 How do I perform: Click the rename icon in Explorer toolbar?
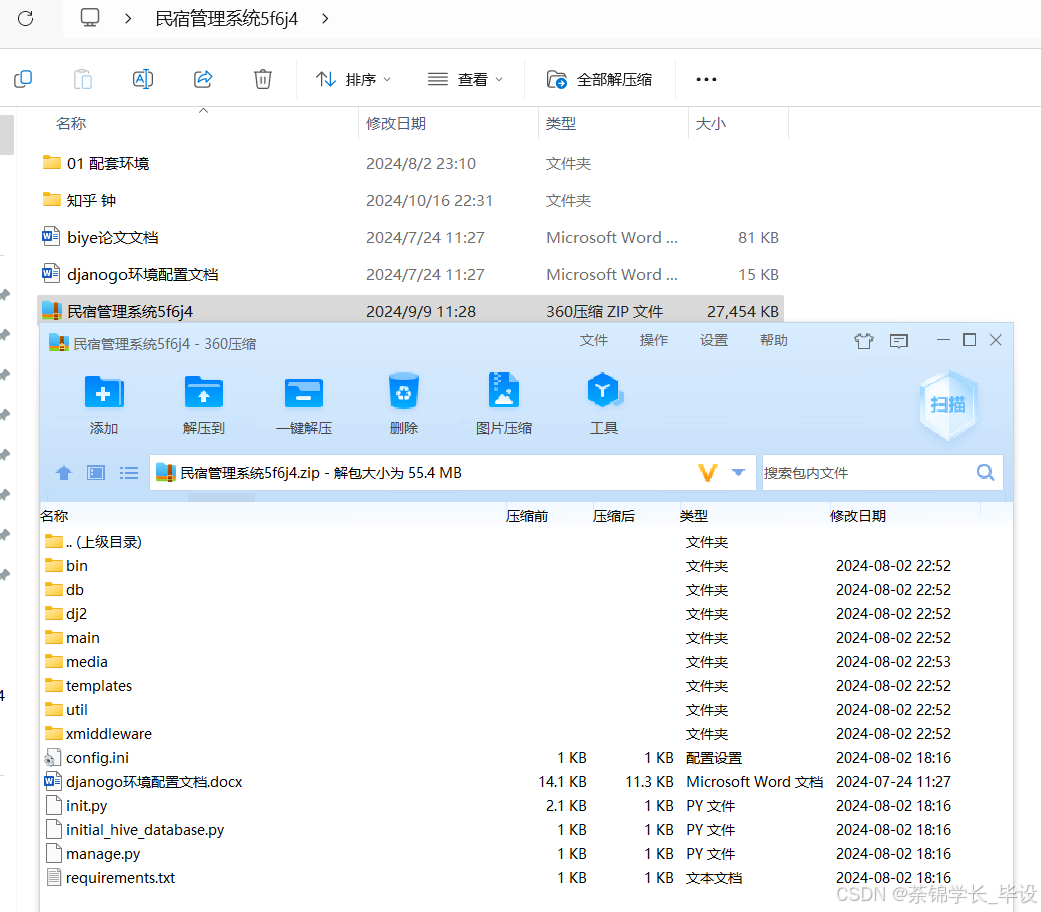142,79
